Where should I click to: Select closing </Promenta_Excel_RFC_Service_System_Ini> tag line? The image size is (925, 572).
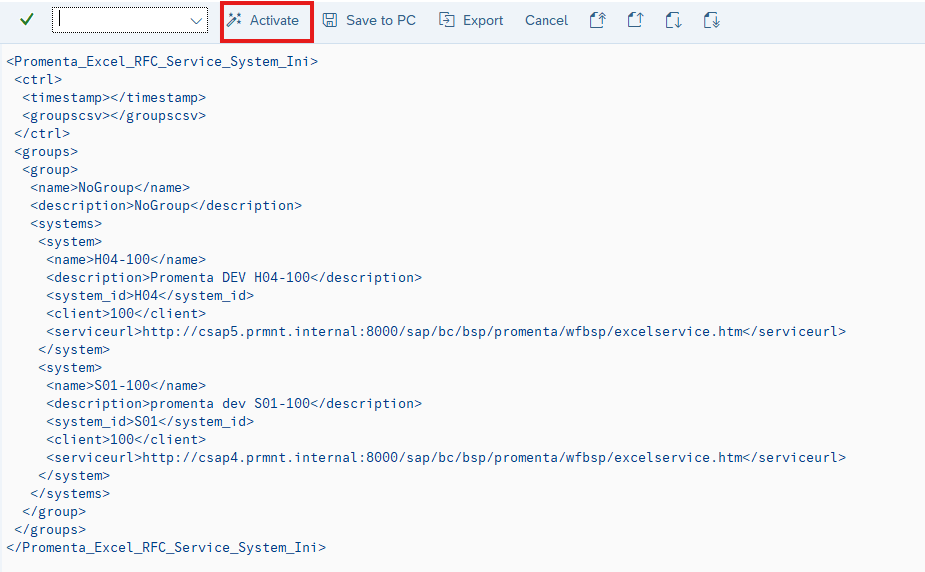point(166,547)
